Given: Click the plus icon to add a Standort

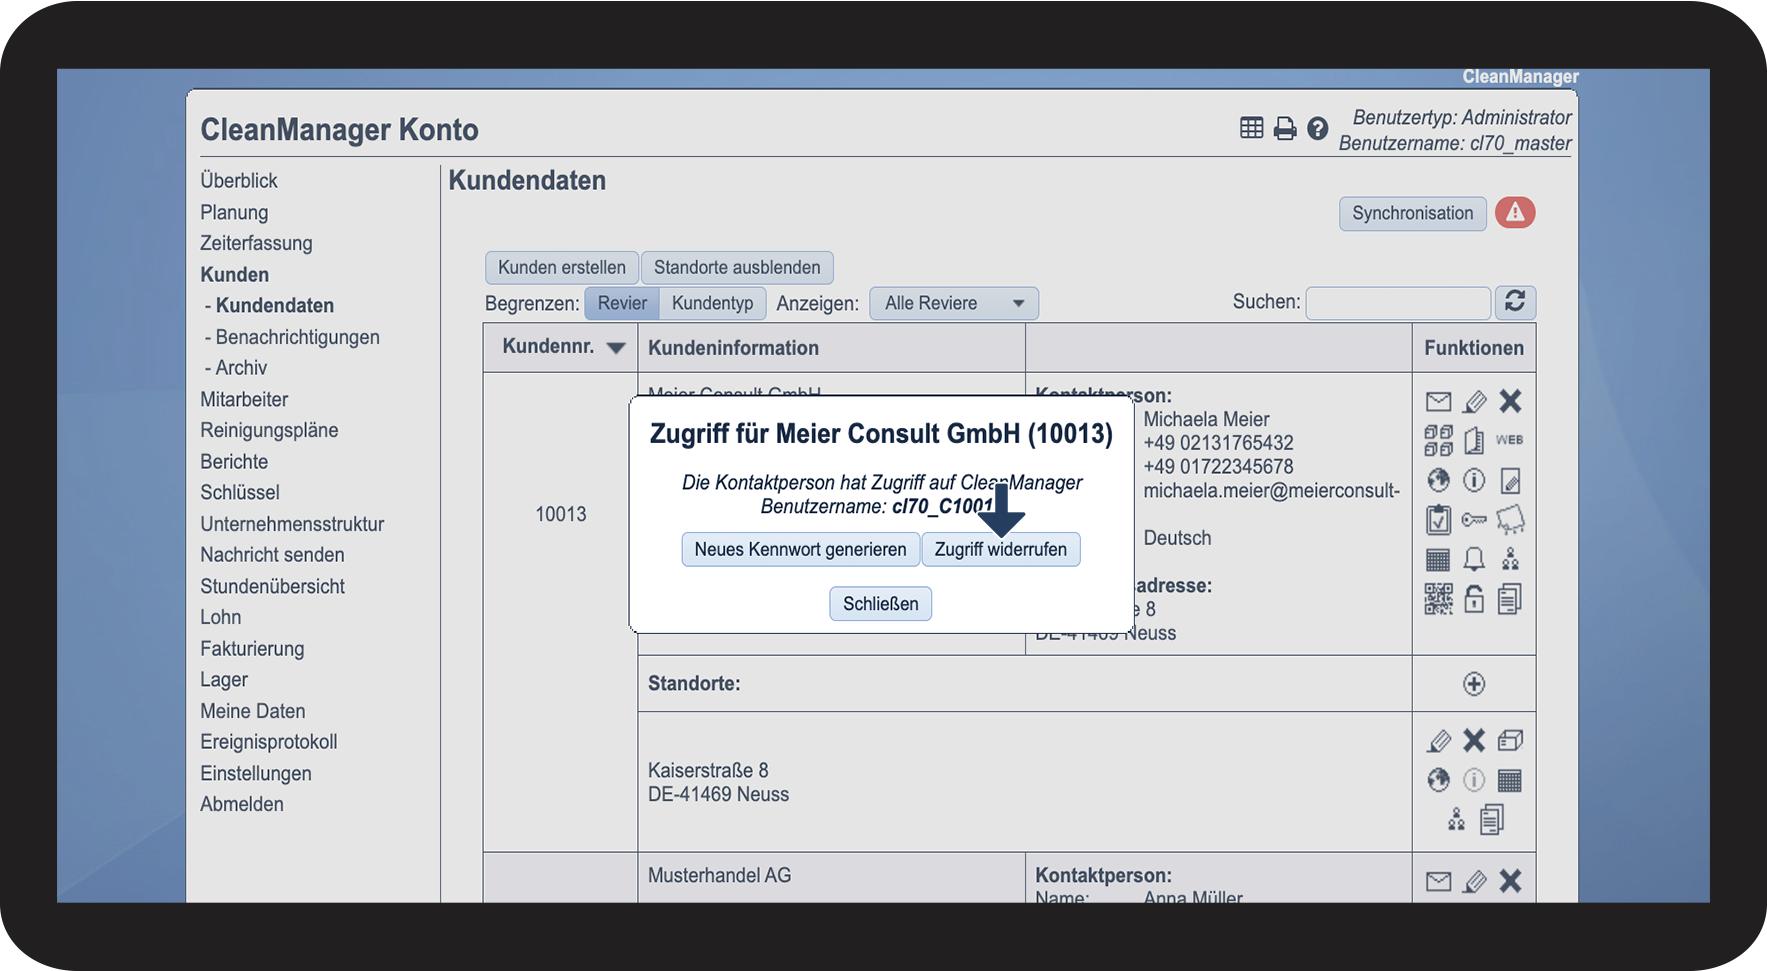Looking at the screenshot, I should click(x=1474, y=684).
